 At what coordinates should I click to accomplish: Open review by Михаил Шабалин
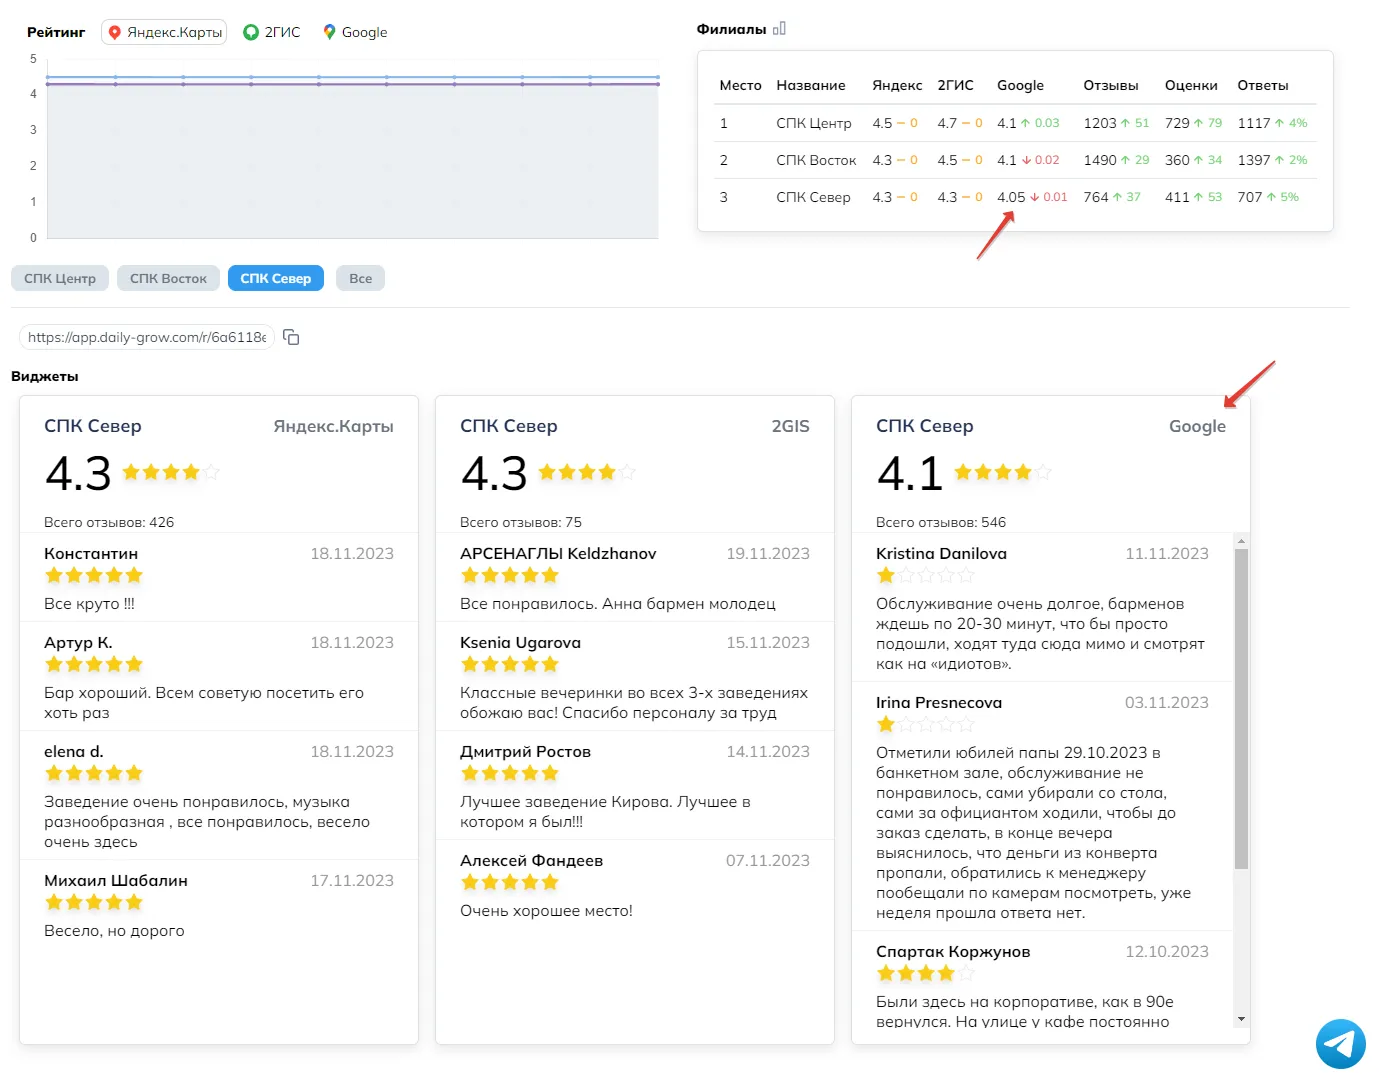(x=219, y=905)
